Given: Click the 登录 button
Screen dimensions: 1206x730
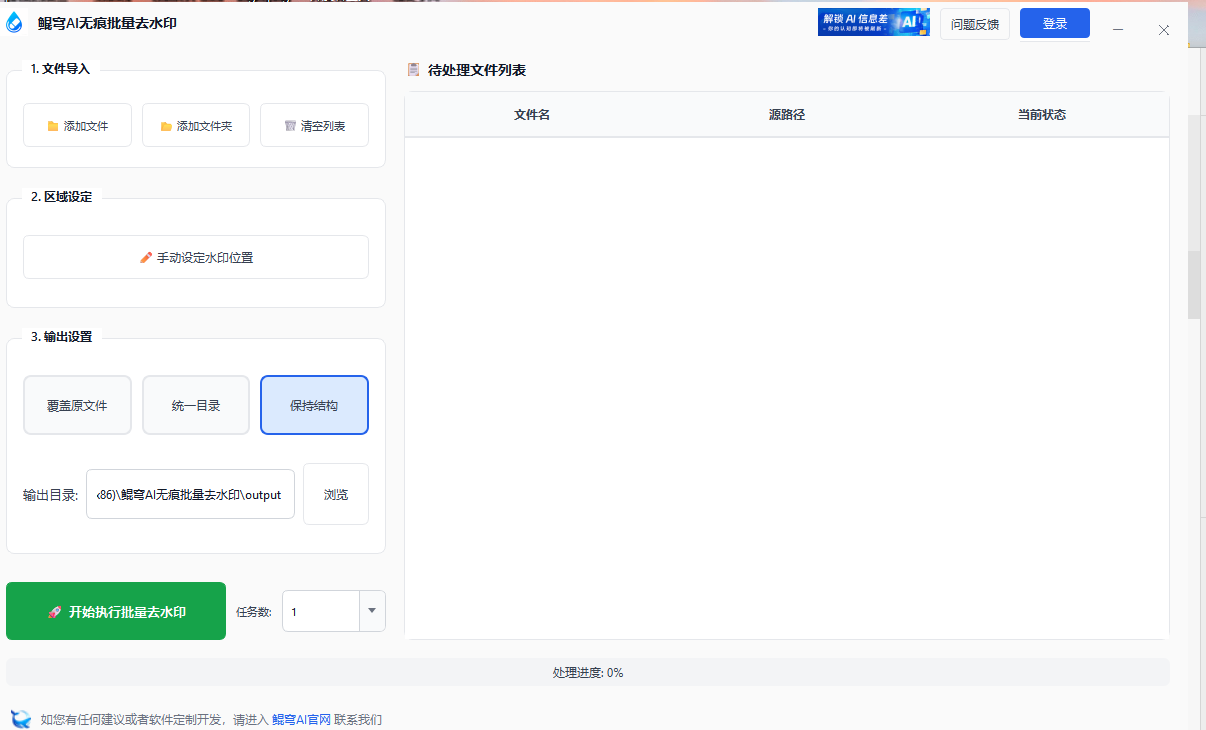Looking at the screenshot, I should pos(1055,22).
